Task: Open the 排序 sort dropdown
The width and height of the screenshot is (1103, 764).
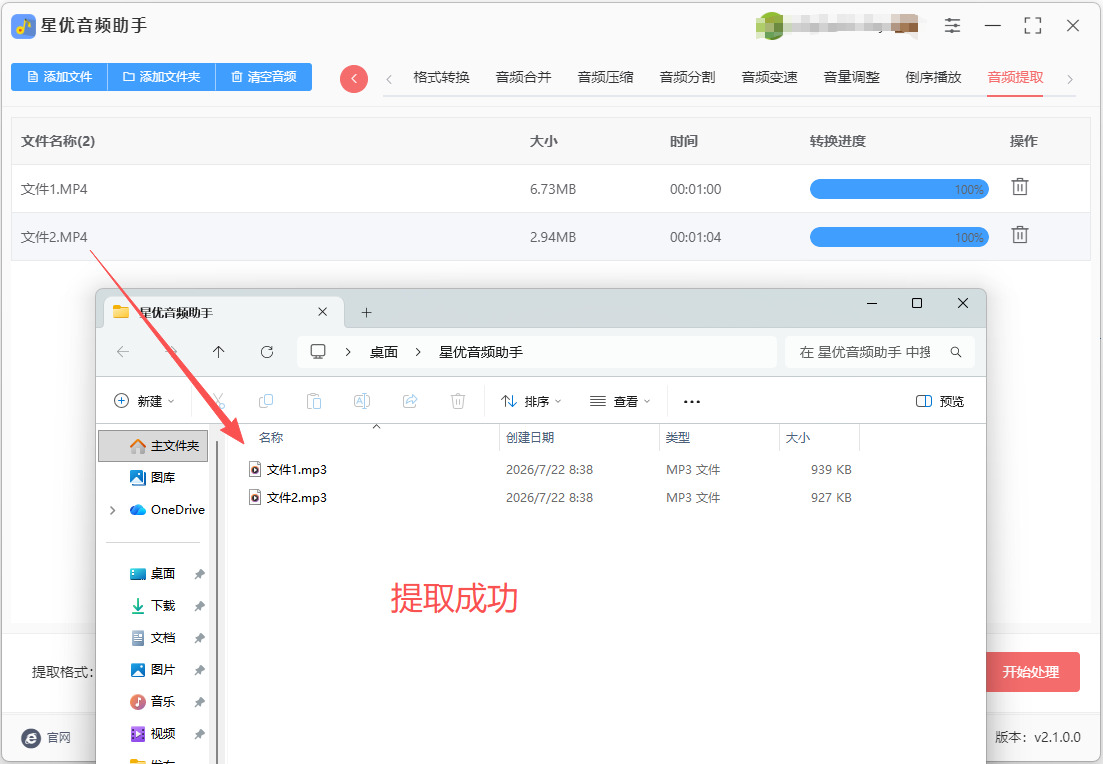Action: (531, 401)
